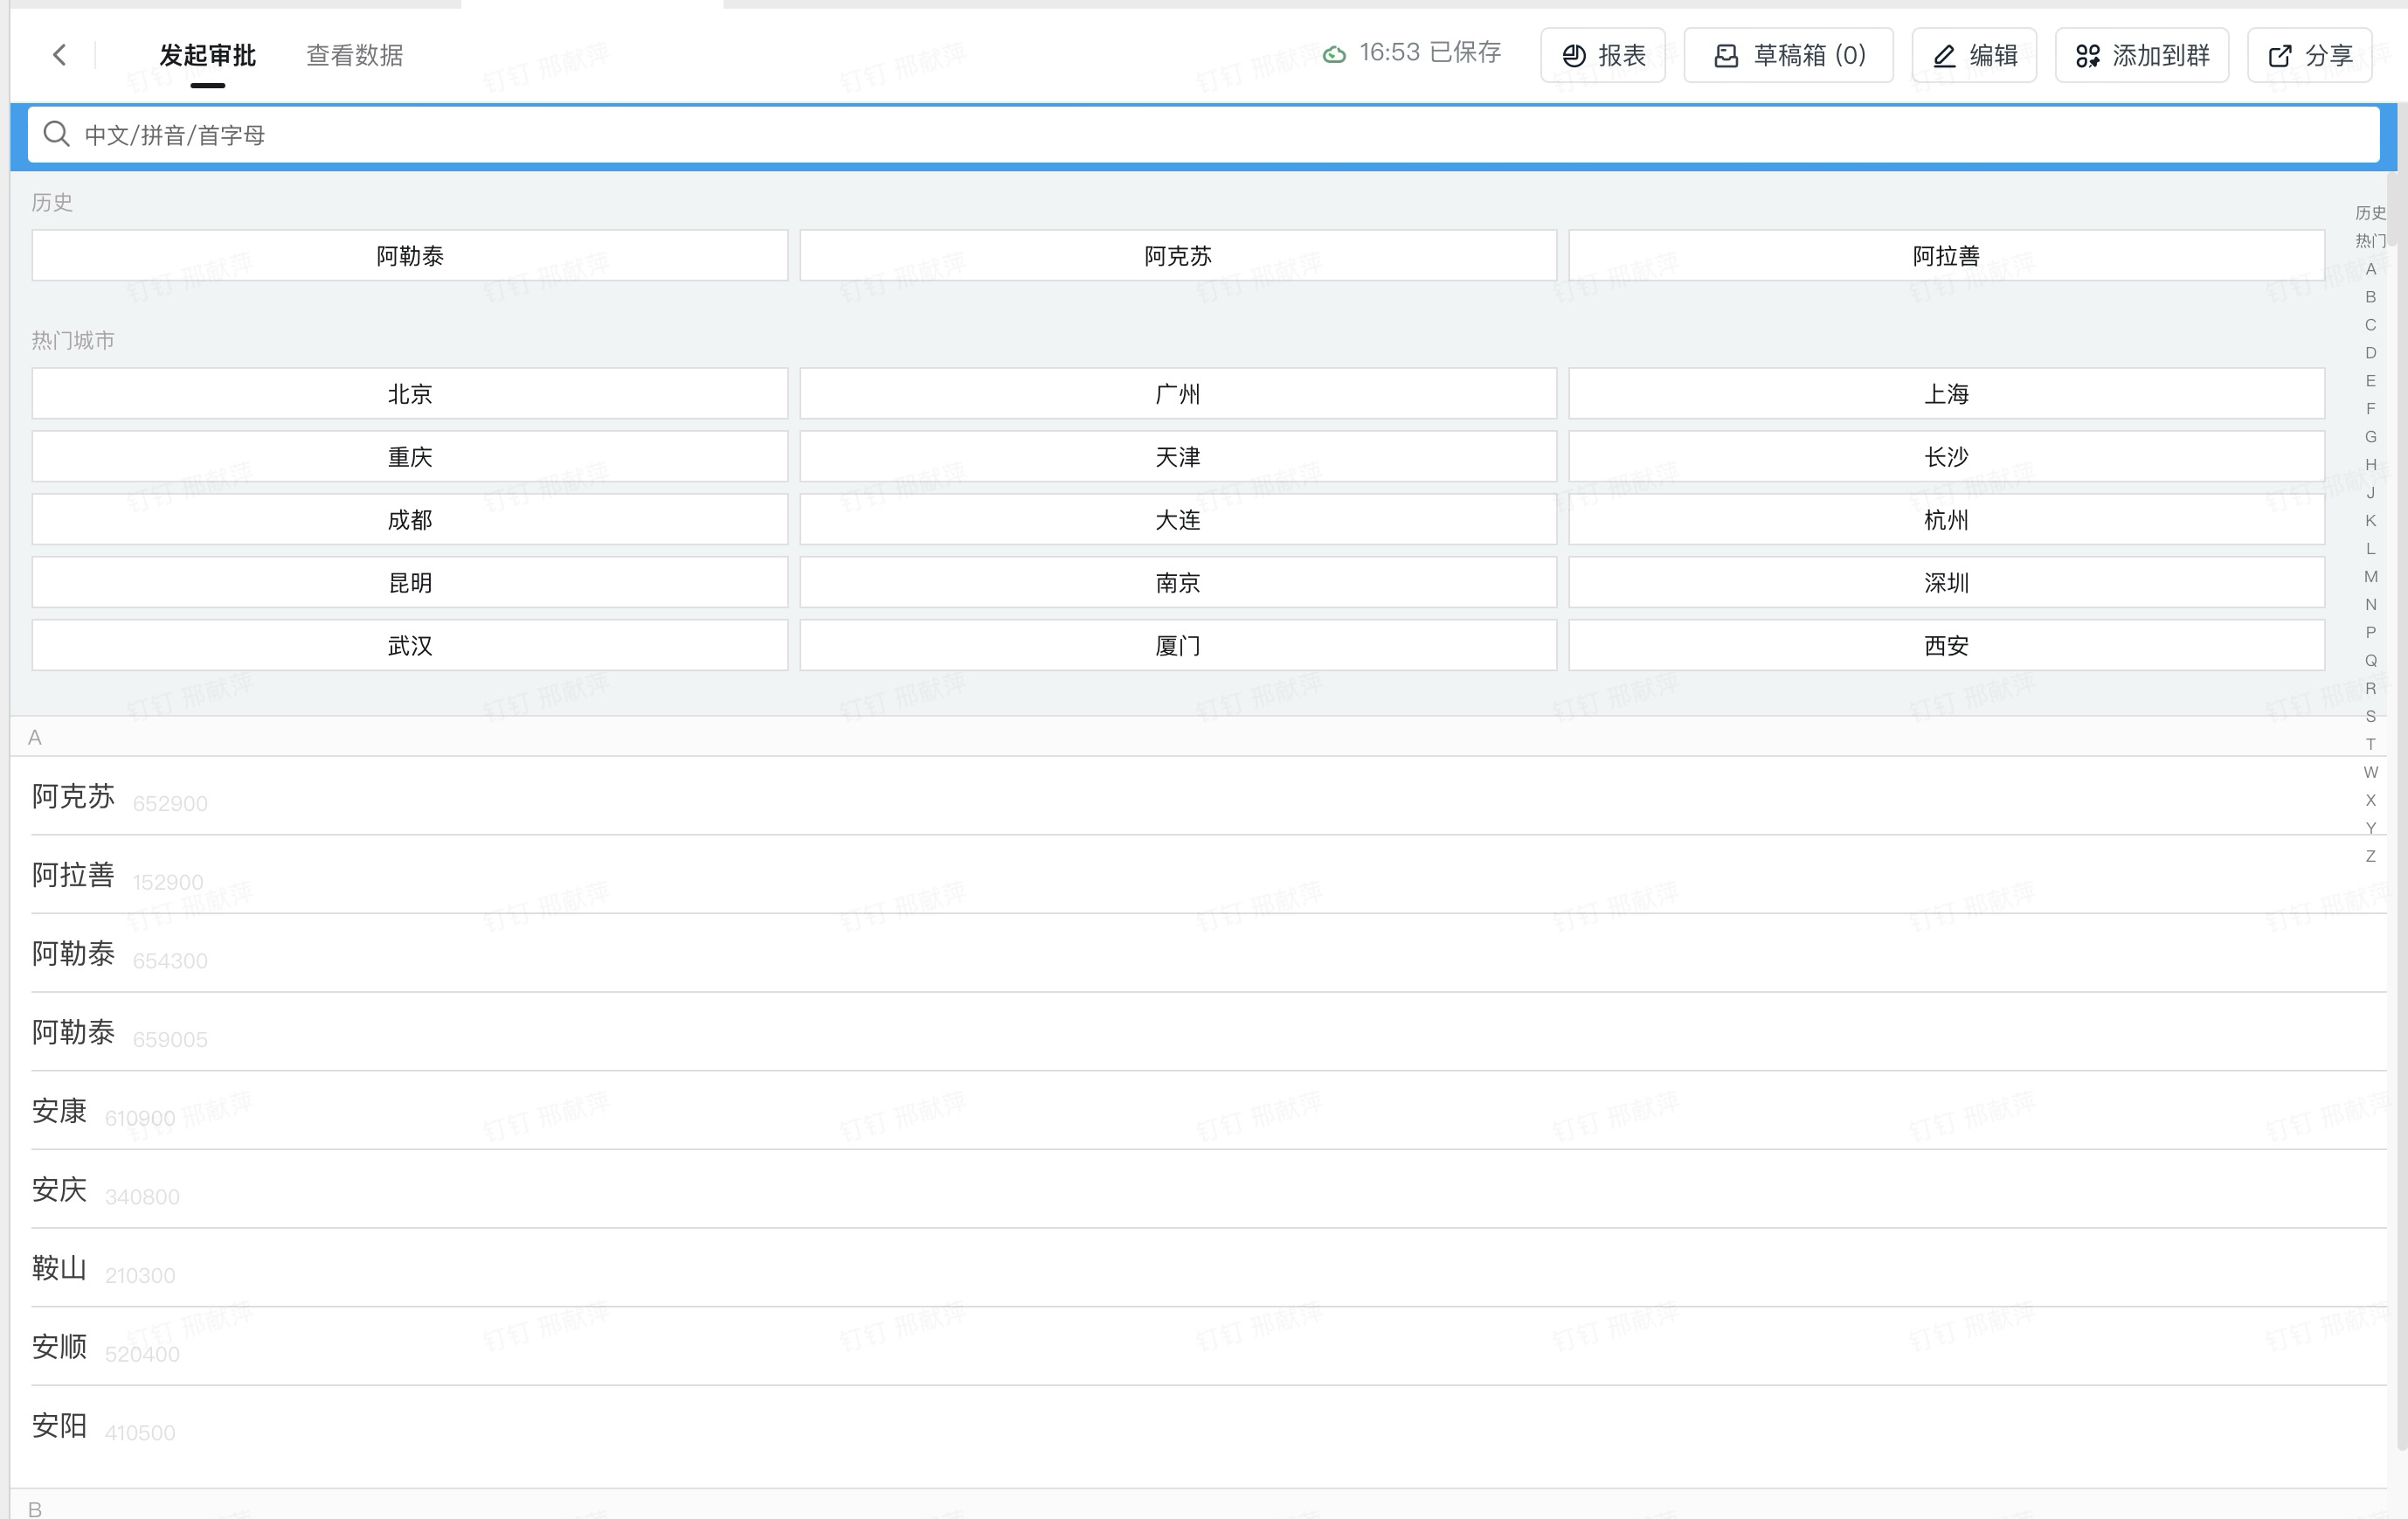
Task: Switch to the 查看数据 tab
Action: click(x=355, y=55)
